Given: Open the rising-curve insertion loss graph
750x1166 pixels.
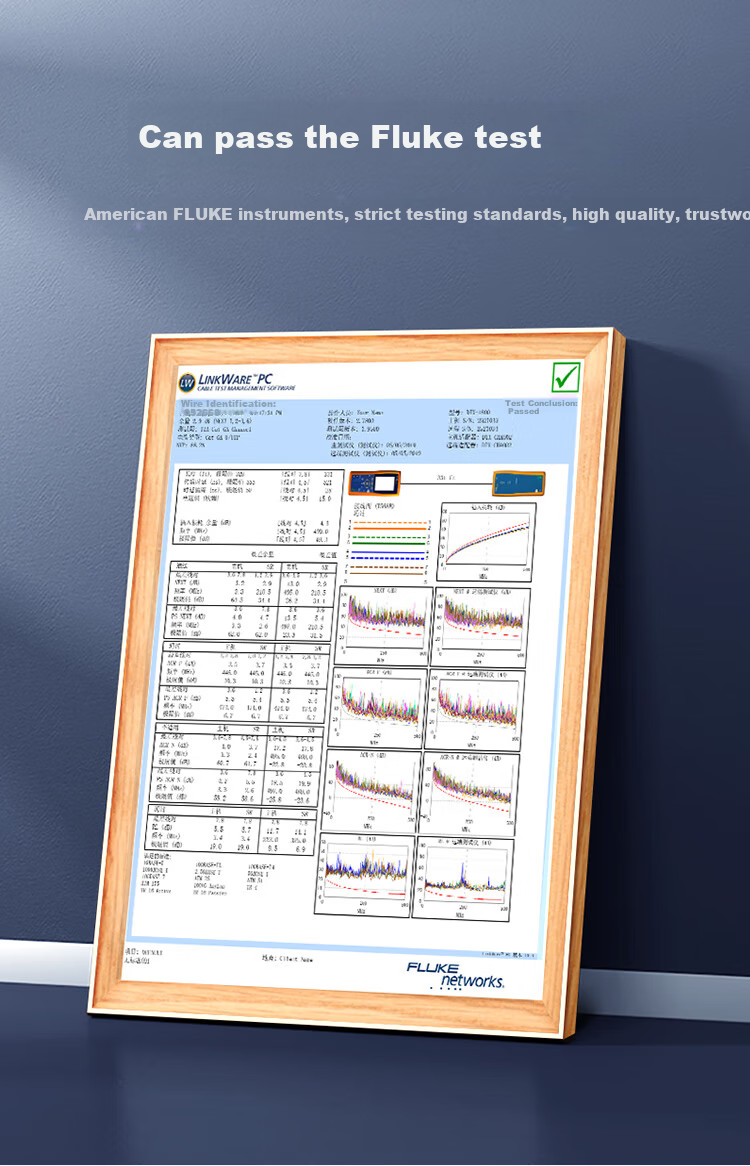Looking at the screenshot, I should tap(486, 541).
